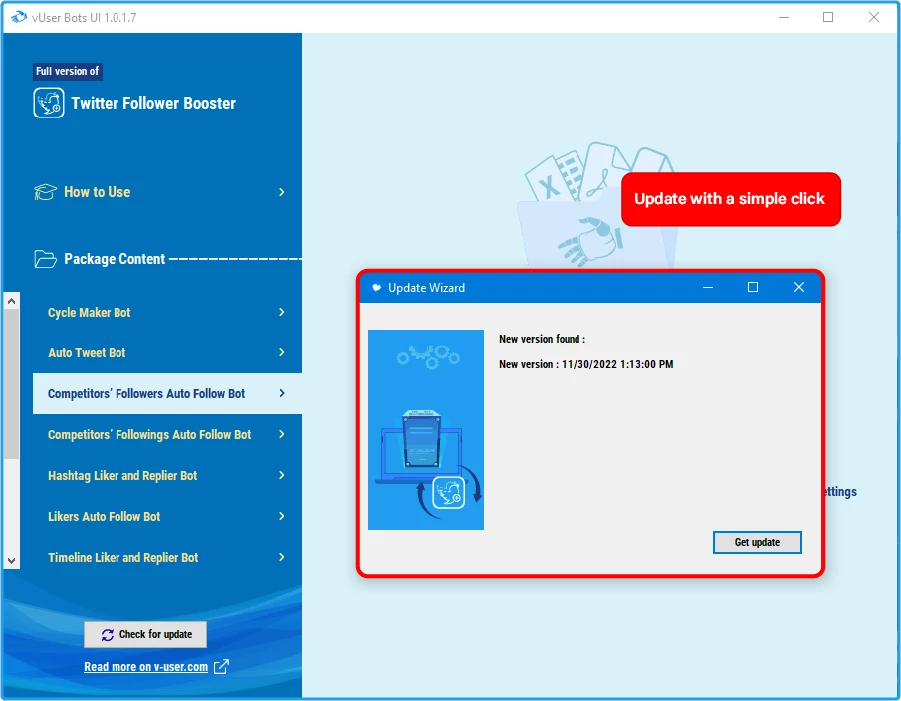Click the folder icon beside Package Content
This screenshot has width=901, height=701.
45,259
